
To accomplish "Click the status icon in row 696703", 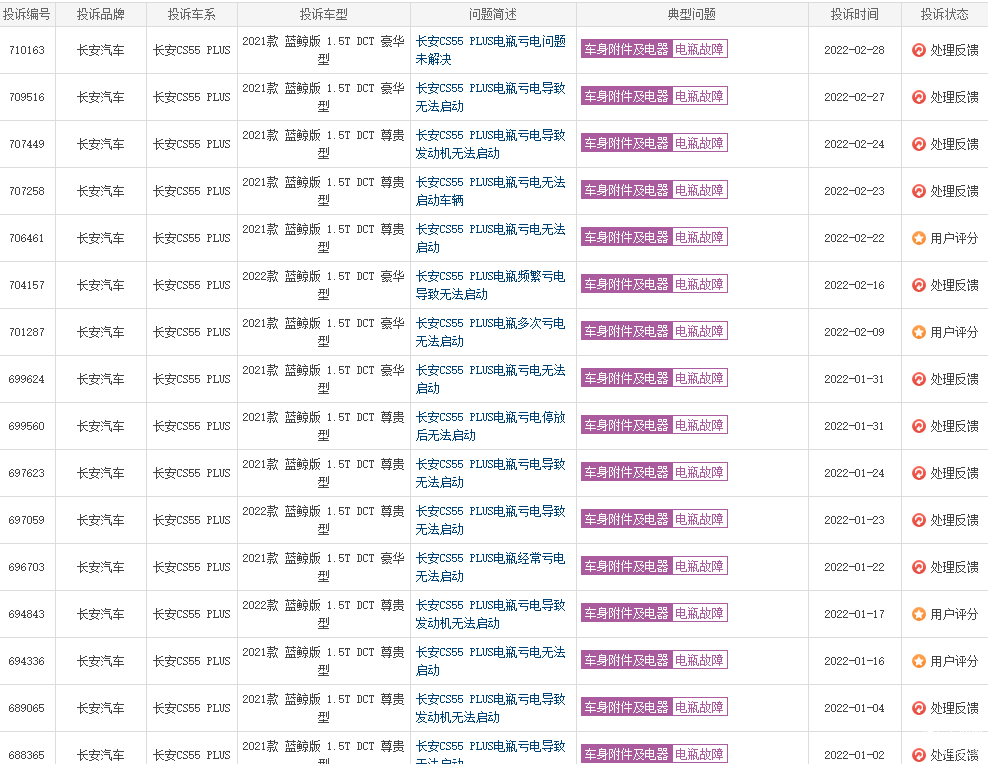I will (919, 567).
